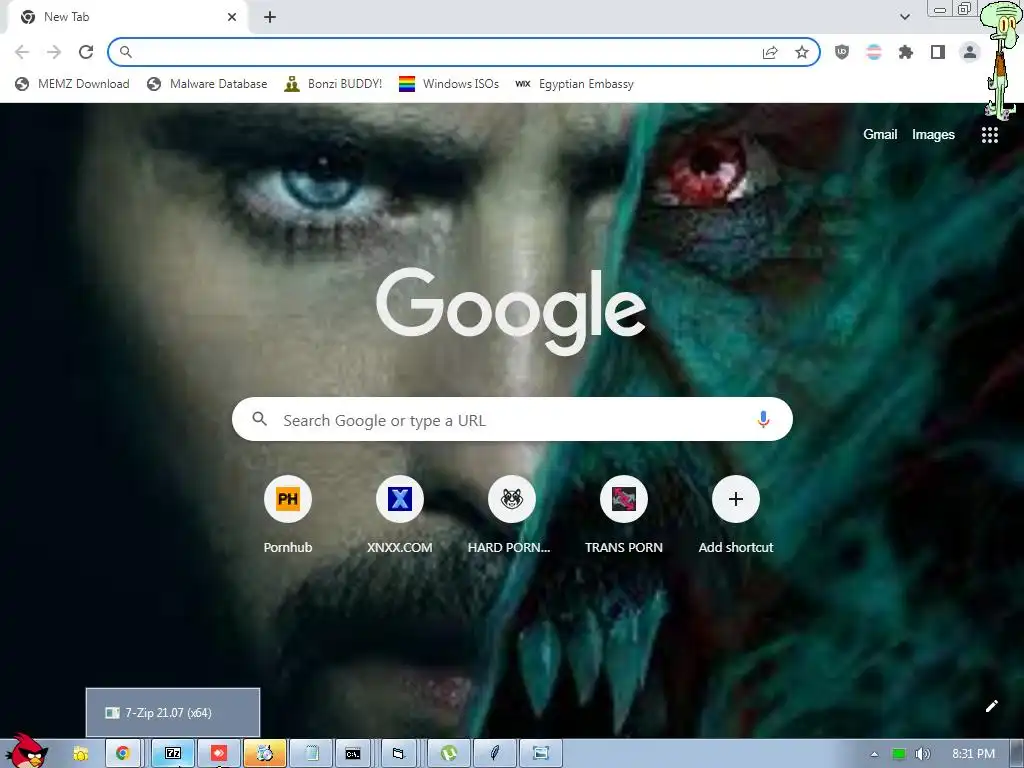Viewport: 1024px width, 768px height.
Task: Open the Malware Database bookmark
Action: click(x=207, y=84)
